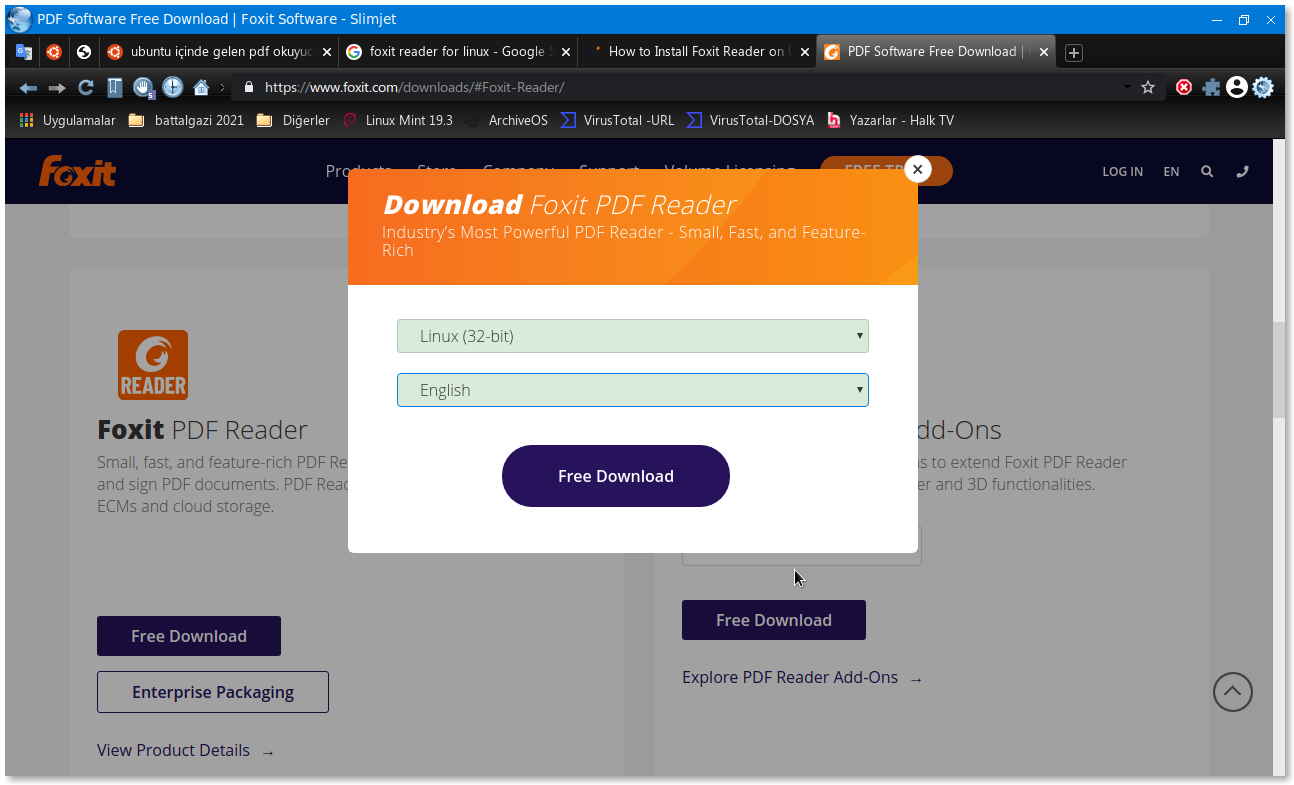Open the View Product Details link
1294x785 pixels.
pos(186,750)
